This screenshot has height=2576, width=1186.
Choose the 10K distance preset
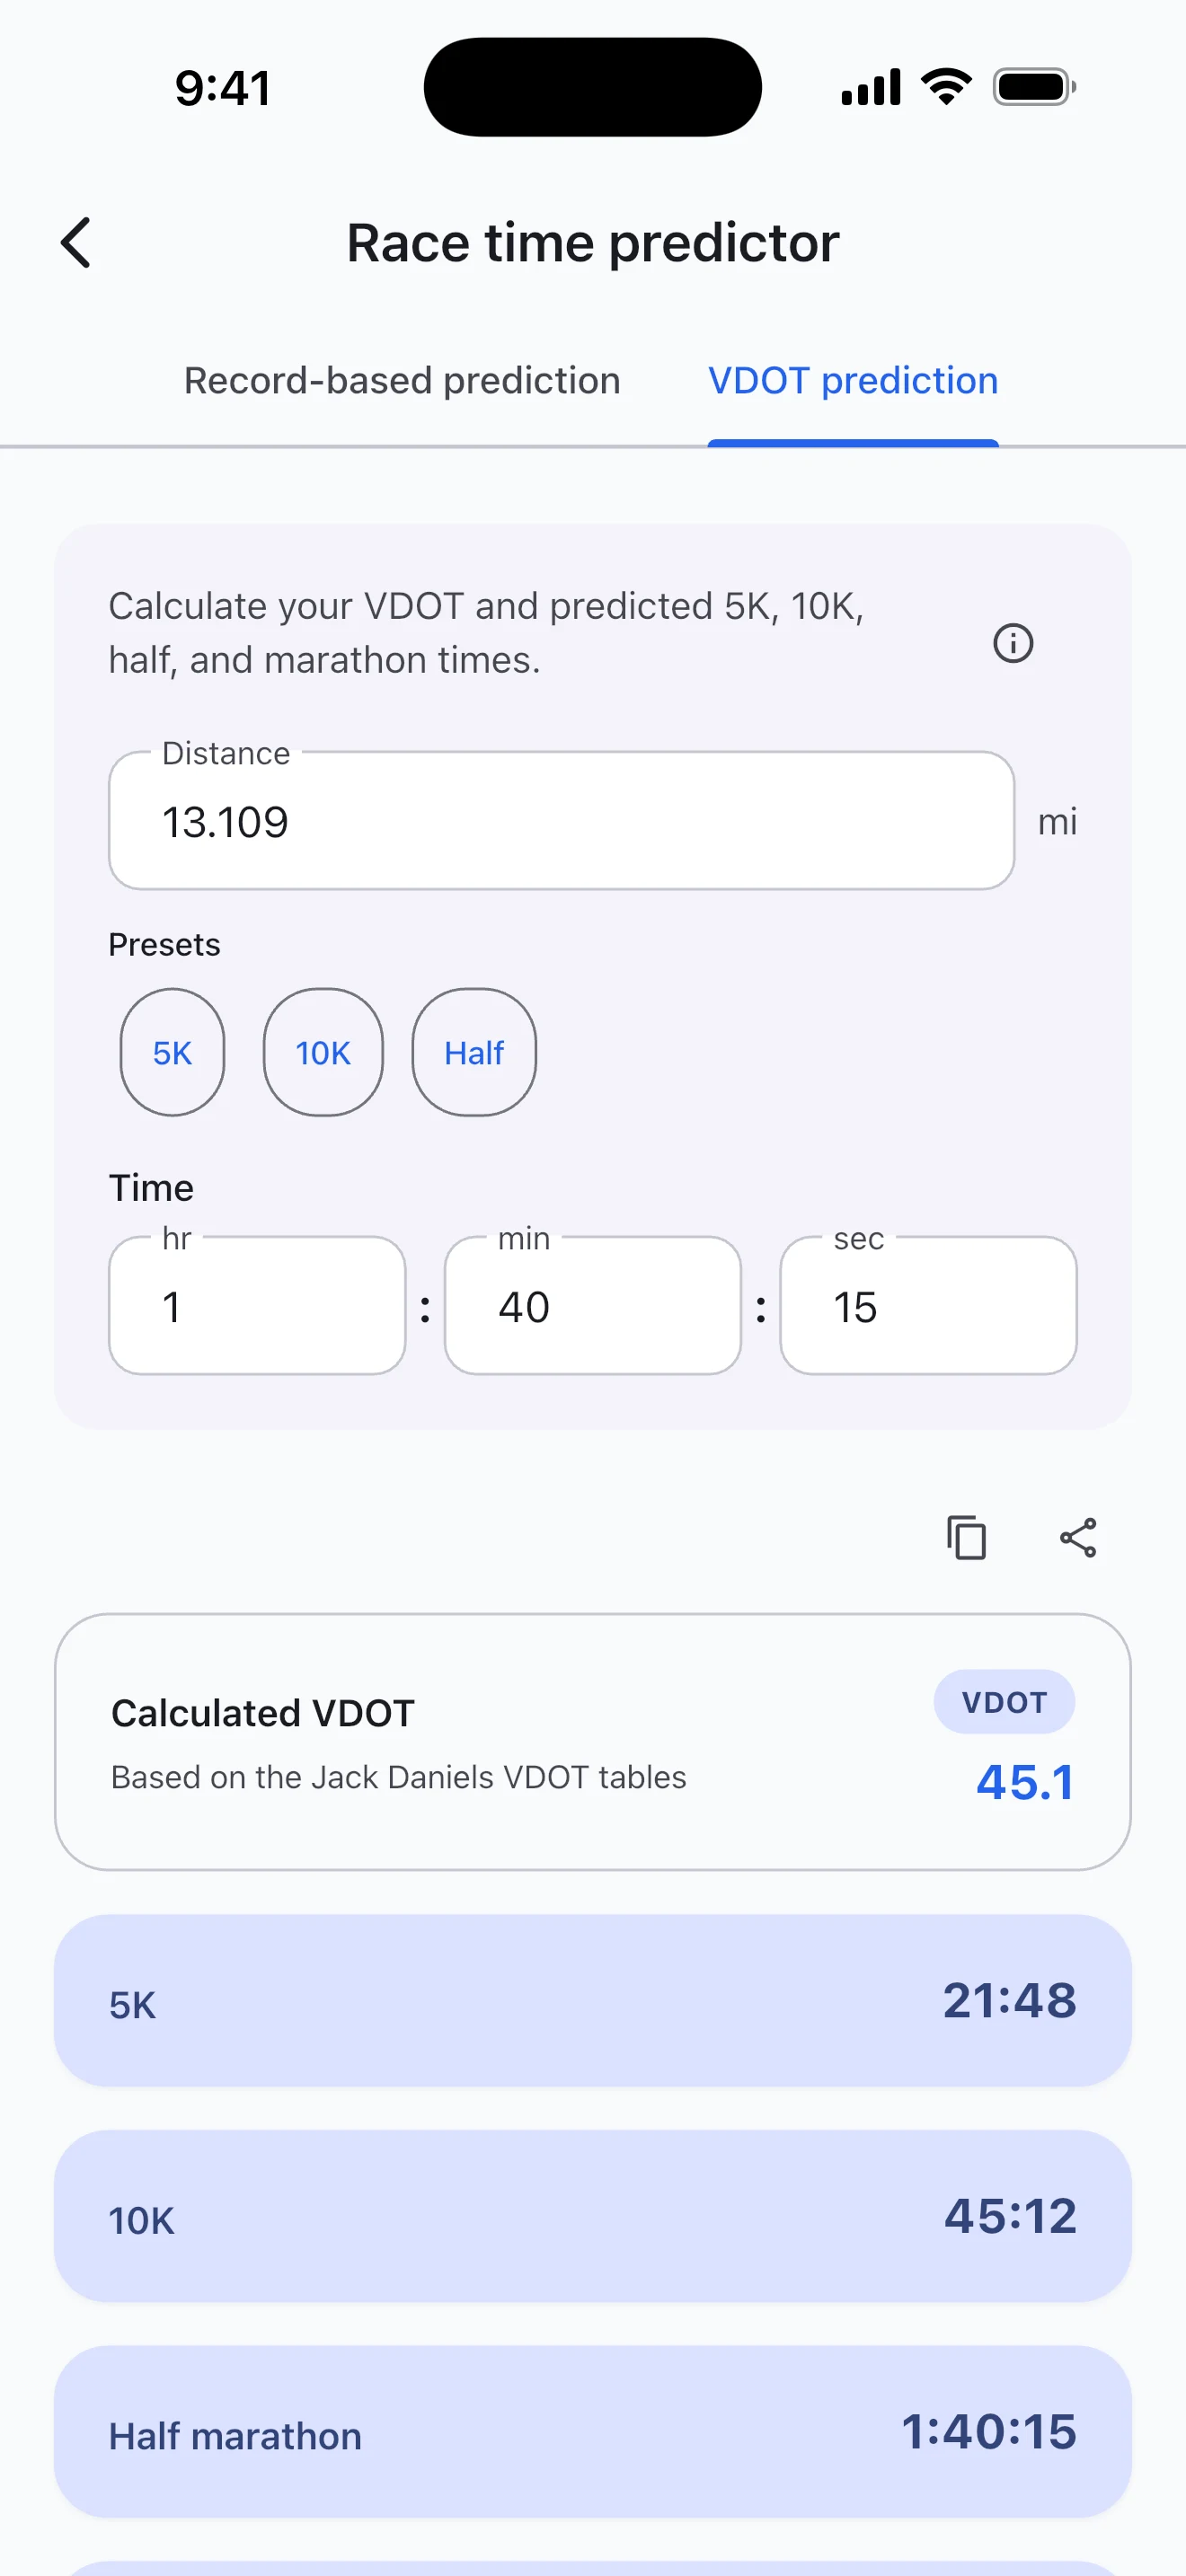pyautogui.click(x=323, y=1052)
